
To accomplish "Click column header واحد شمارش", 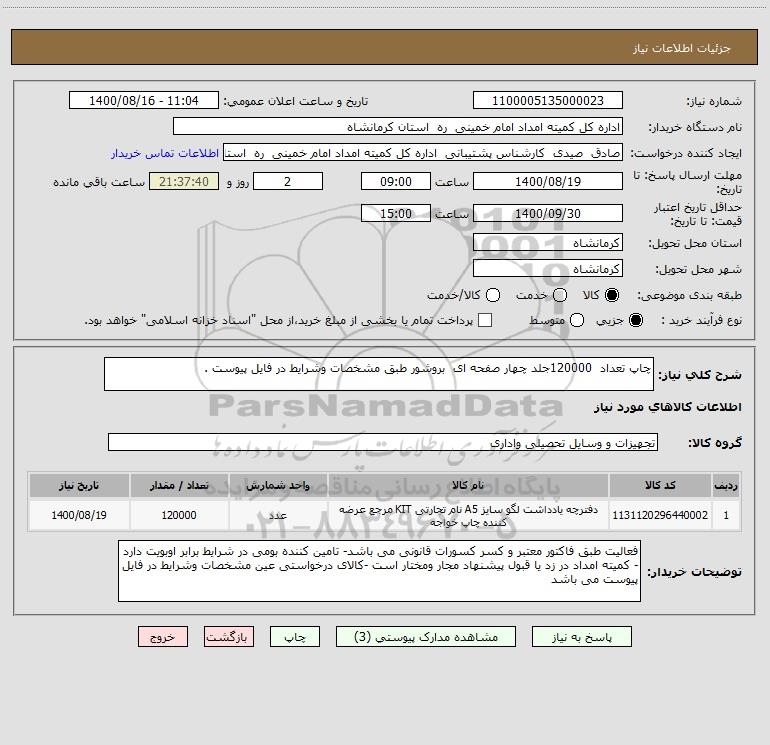I will click(x=278, y=485).
